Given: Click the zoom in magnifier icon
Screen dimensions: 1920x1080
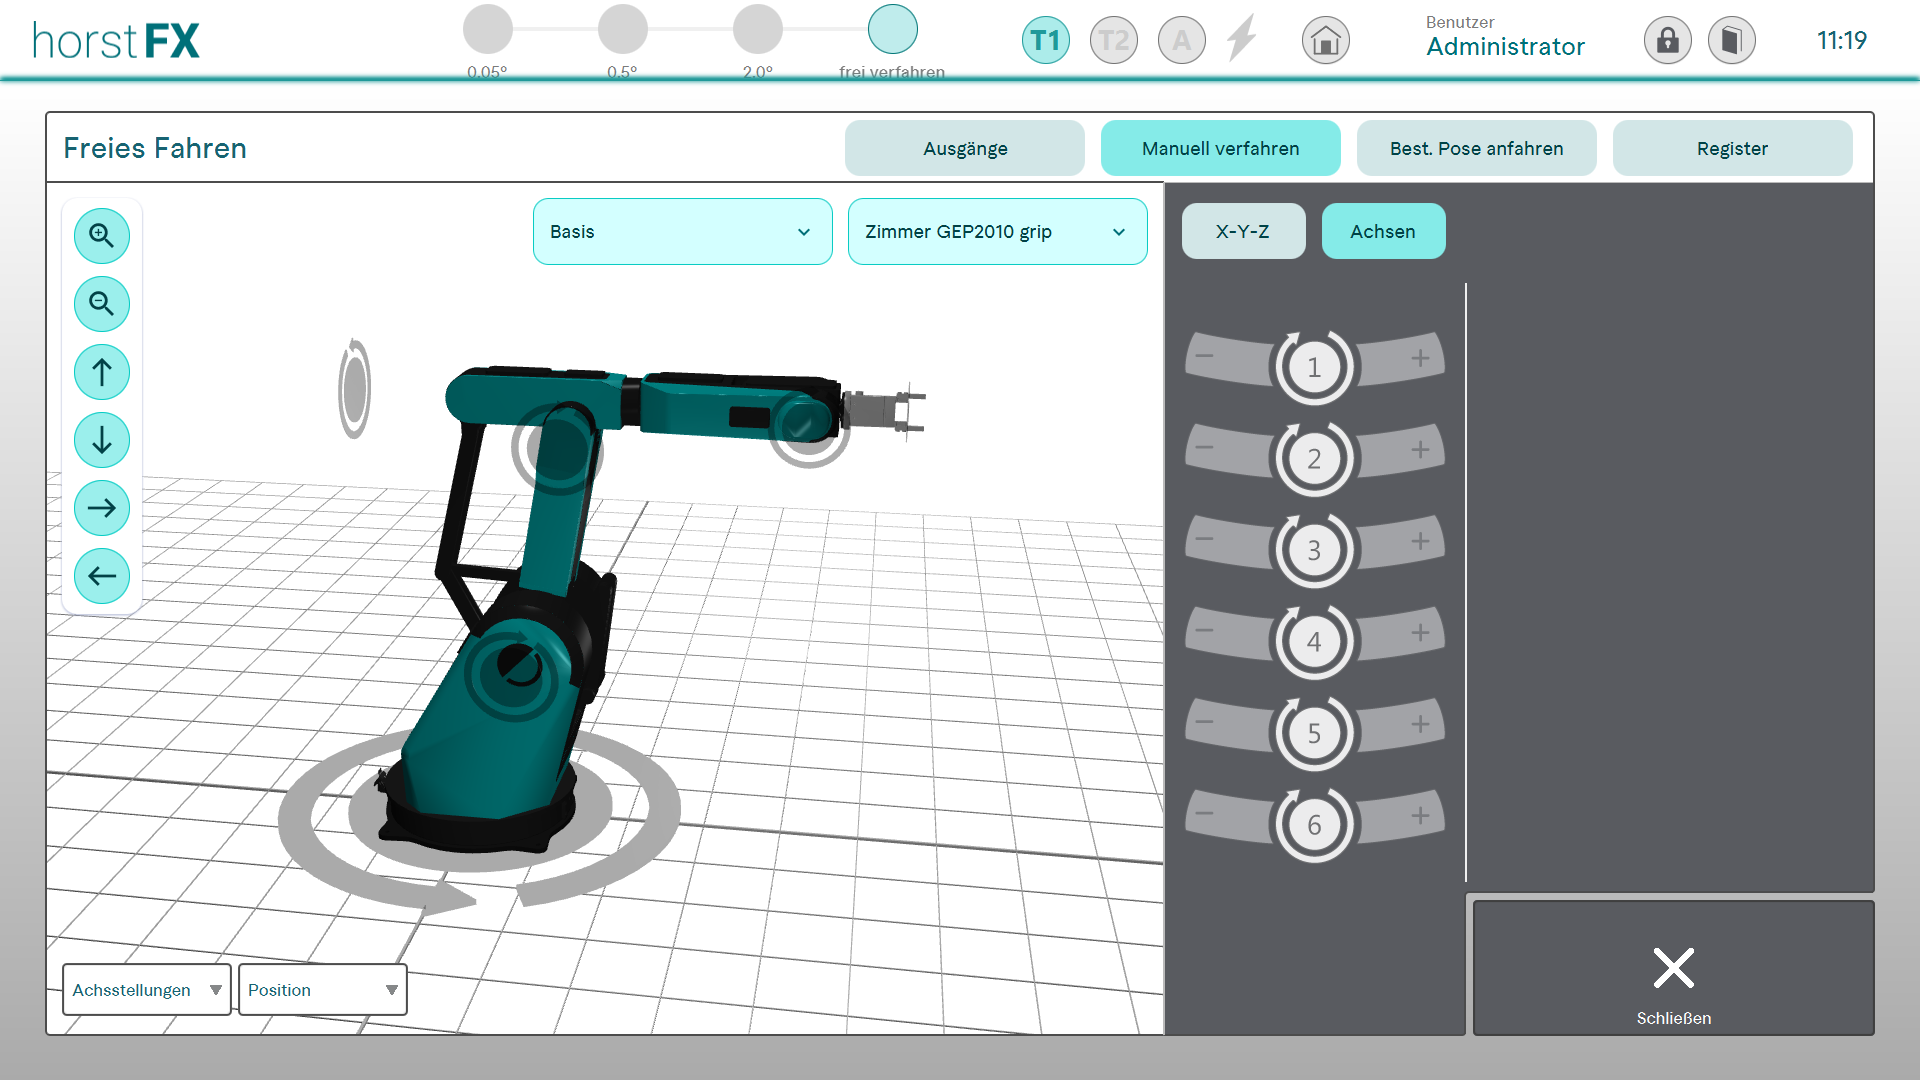Looking at the screenshot, I should click(x=102, y=236).
